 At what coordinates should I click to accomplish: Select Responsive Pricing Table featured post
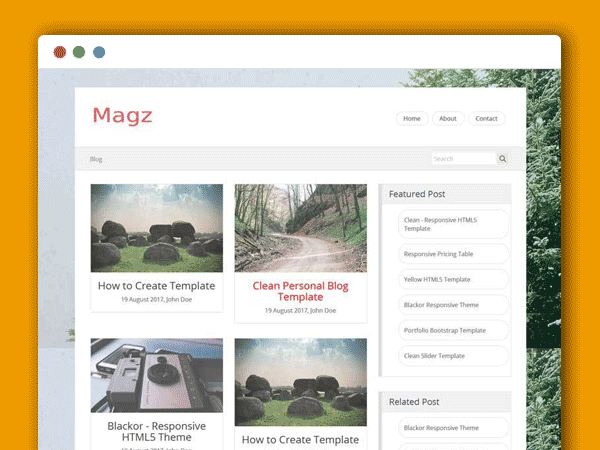coord(438,254)
